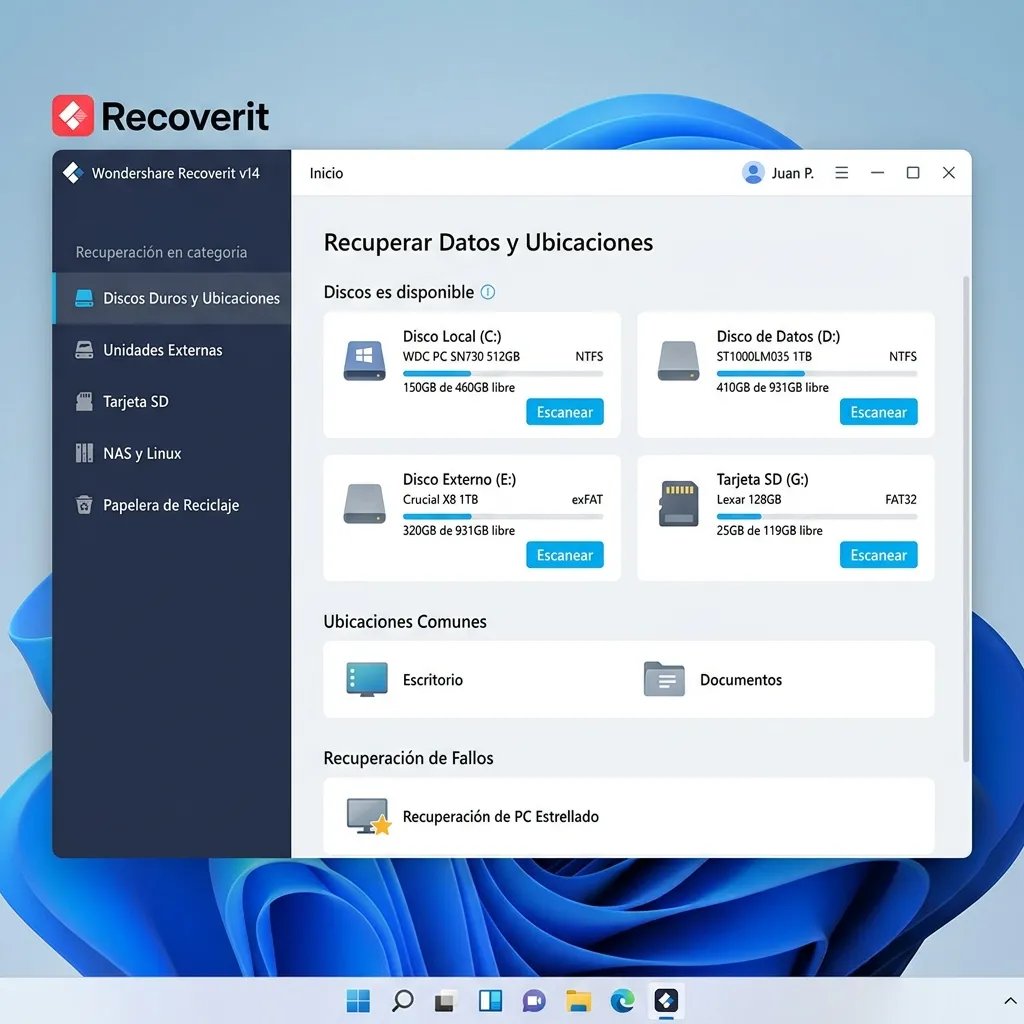This screenshot has height=1024, width=1024.
Task: Click '150GB de 460GB libre' text
Action: point(458,387)
